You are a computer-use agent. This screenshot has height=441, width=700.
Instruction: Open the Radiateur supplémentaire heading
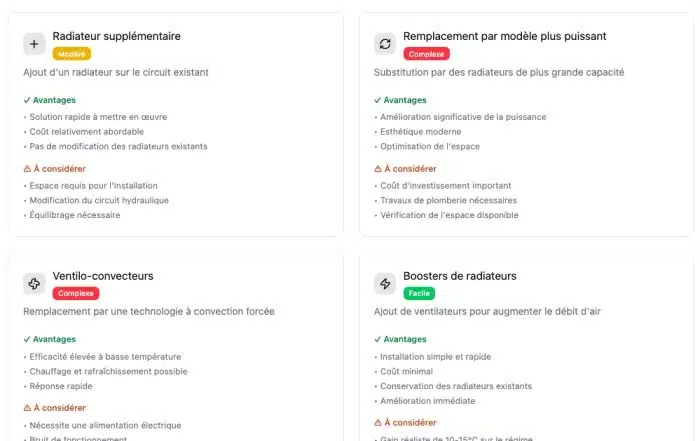[x=116, y=36]
